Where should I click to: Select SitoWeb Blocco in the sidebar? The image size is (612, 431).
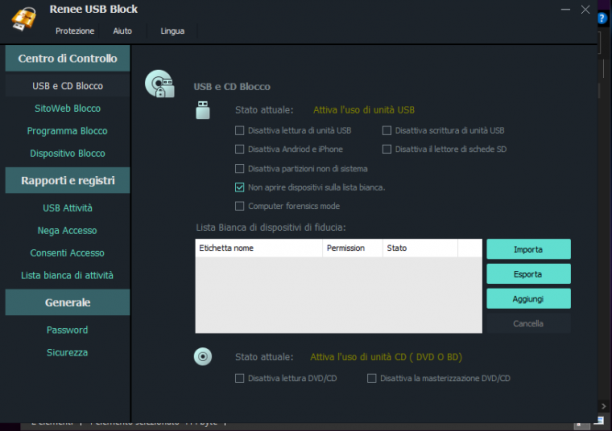coord(68,109)
